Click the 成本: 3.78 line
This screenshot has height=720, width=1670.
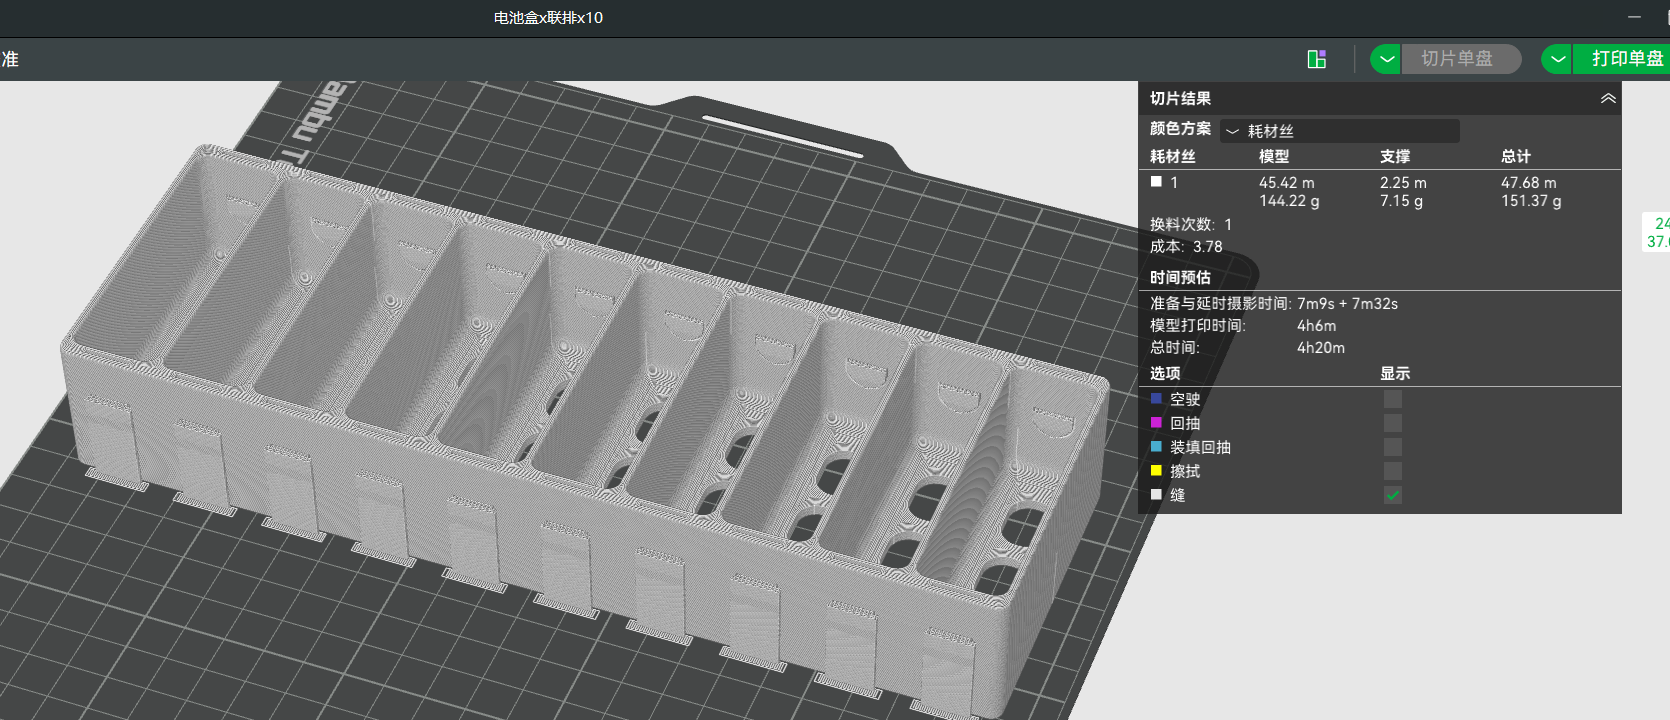[x=1186, y=247]
